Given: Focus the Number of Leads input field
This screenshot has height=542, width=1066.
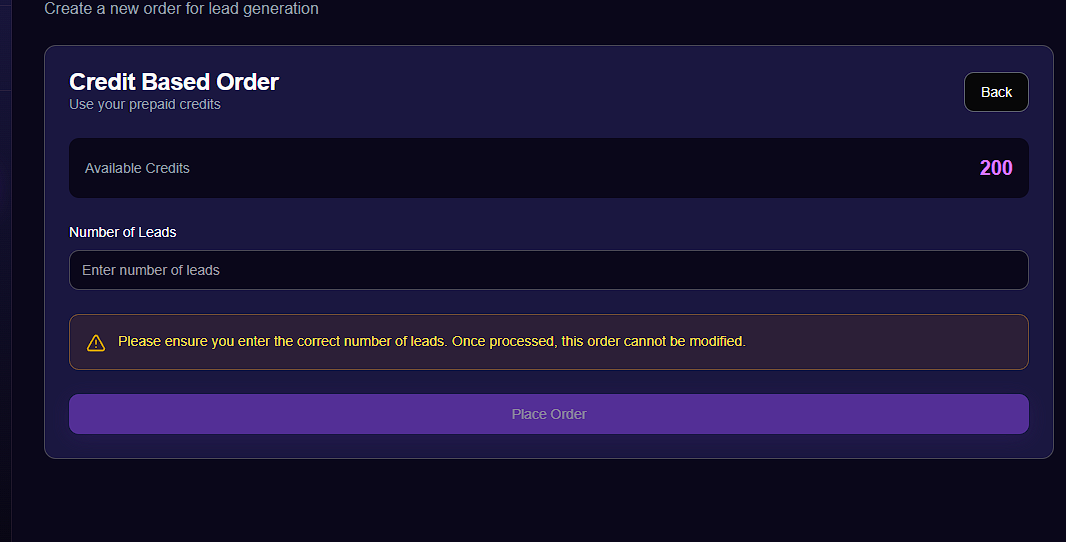Looking at the screenshot, I should (x=548, y=270).
